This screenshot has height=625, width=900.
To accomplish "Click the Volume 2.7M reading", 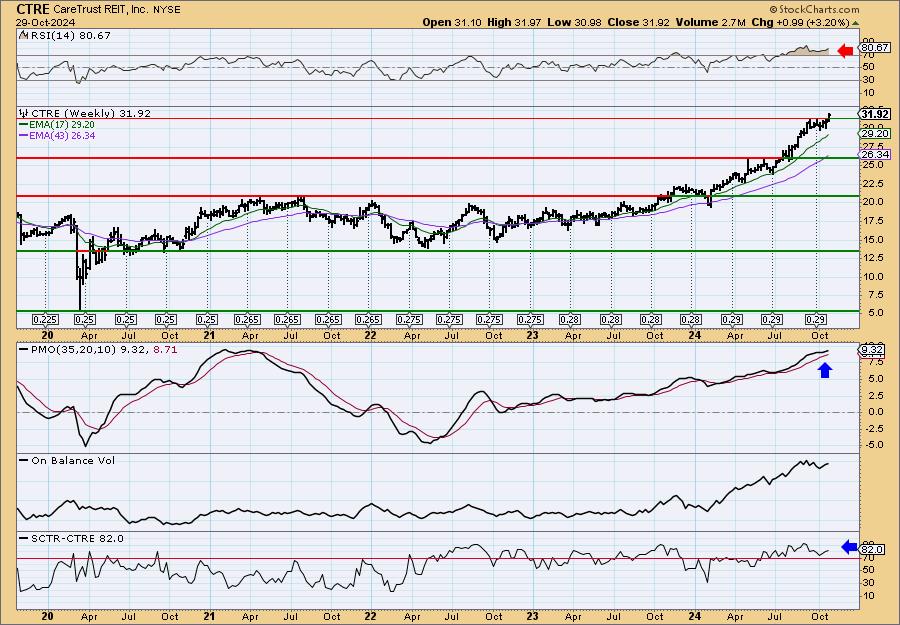I will 711,22.
